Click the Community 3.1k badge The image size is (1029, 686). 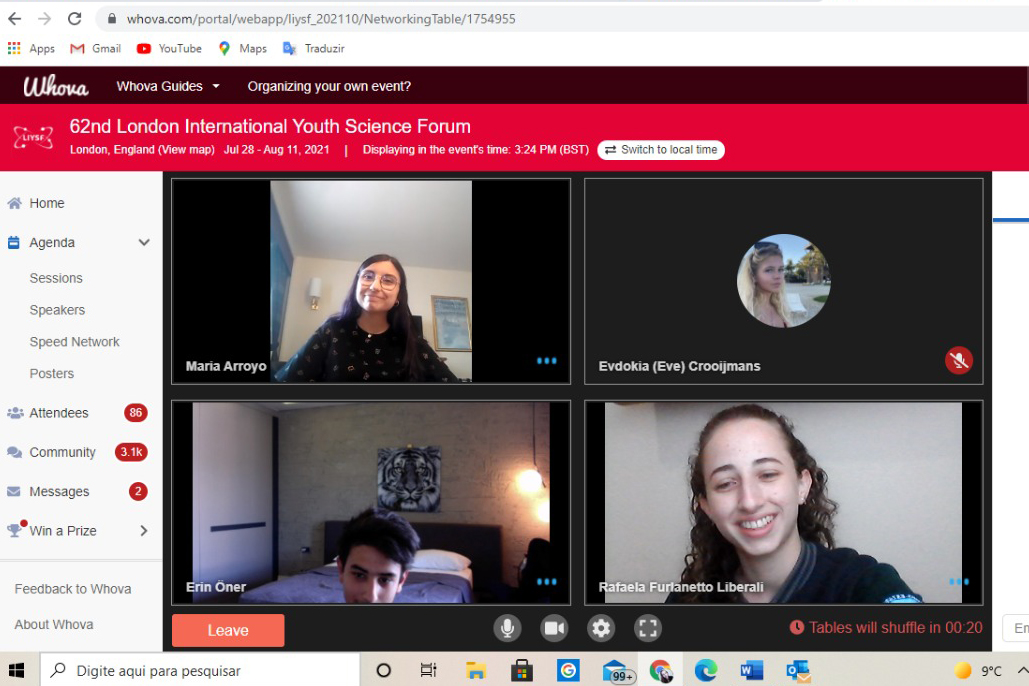click(x=131, y=452)
